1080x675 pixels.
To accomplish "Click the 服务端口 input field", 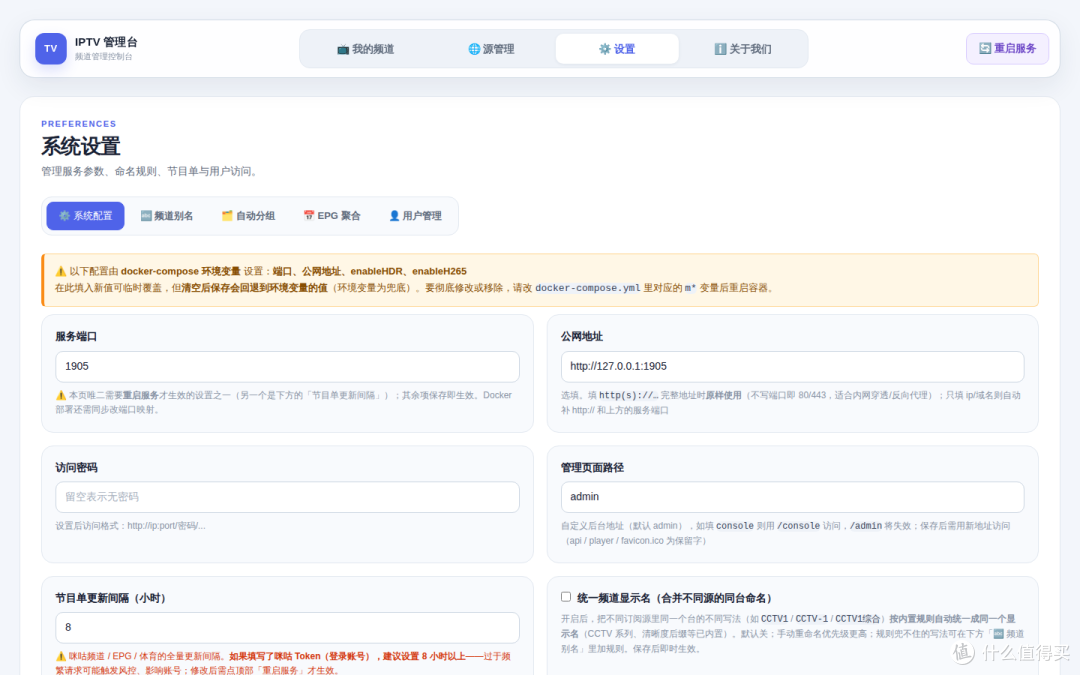I will [287, 366].
